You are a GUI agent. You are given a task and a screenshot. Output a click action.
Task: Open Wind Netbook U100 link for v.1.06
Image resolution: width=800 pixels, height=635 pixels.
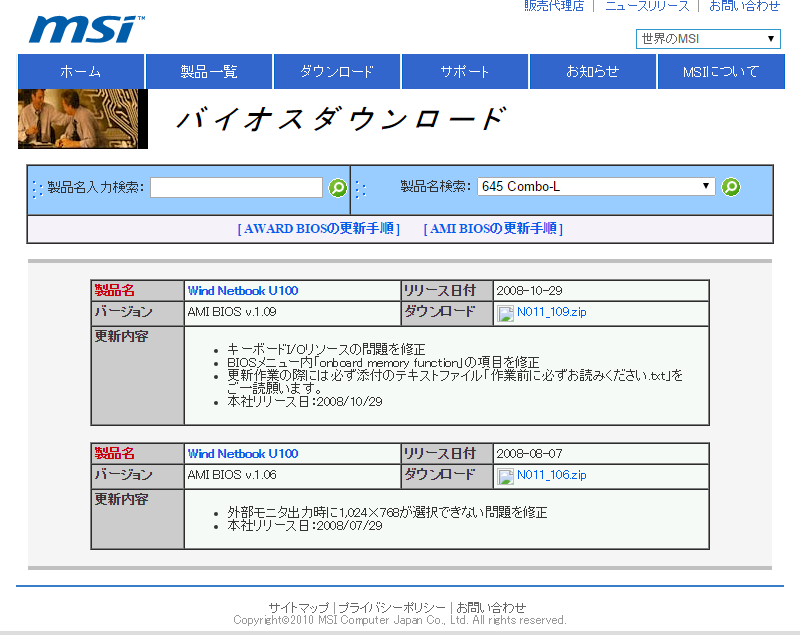(x=243, y=454)
